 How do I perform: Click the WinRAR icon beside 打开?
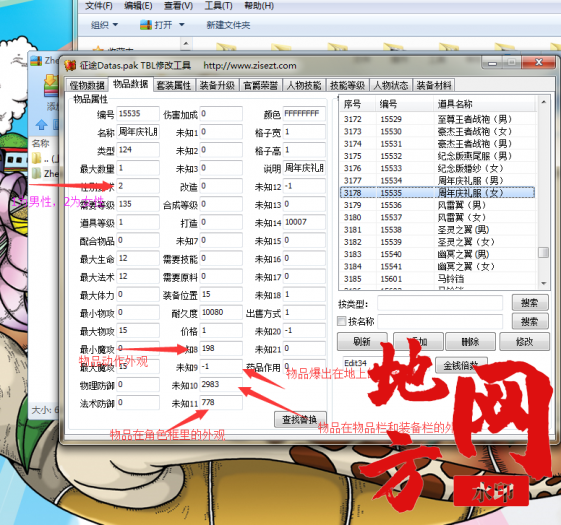[x=146, y=25]
